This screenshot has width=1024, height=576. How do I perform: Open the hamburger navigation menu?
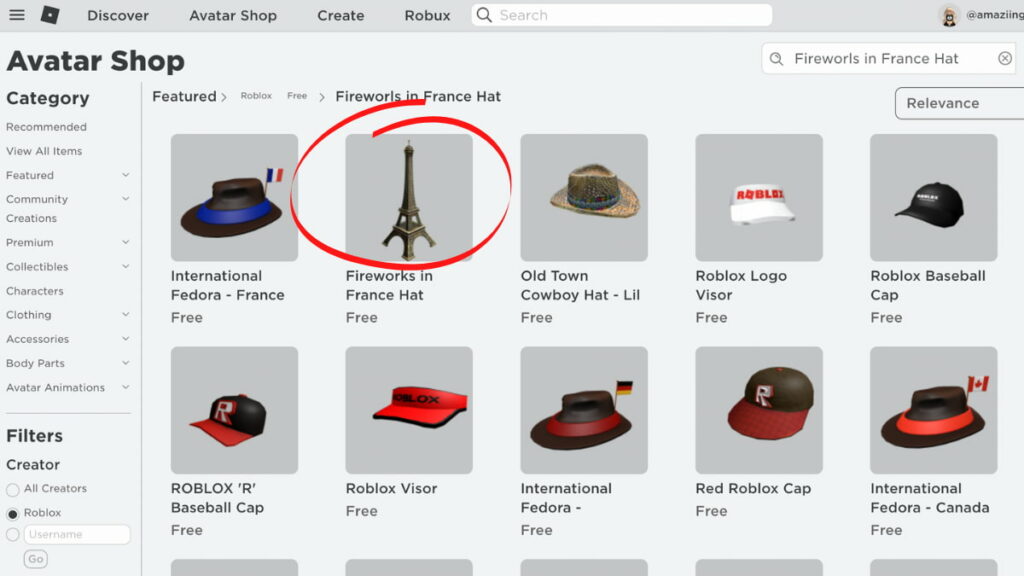[16, 14]
